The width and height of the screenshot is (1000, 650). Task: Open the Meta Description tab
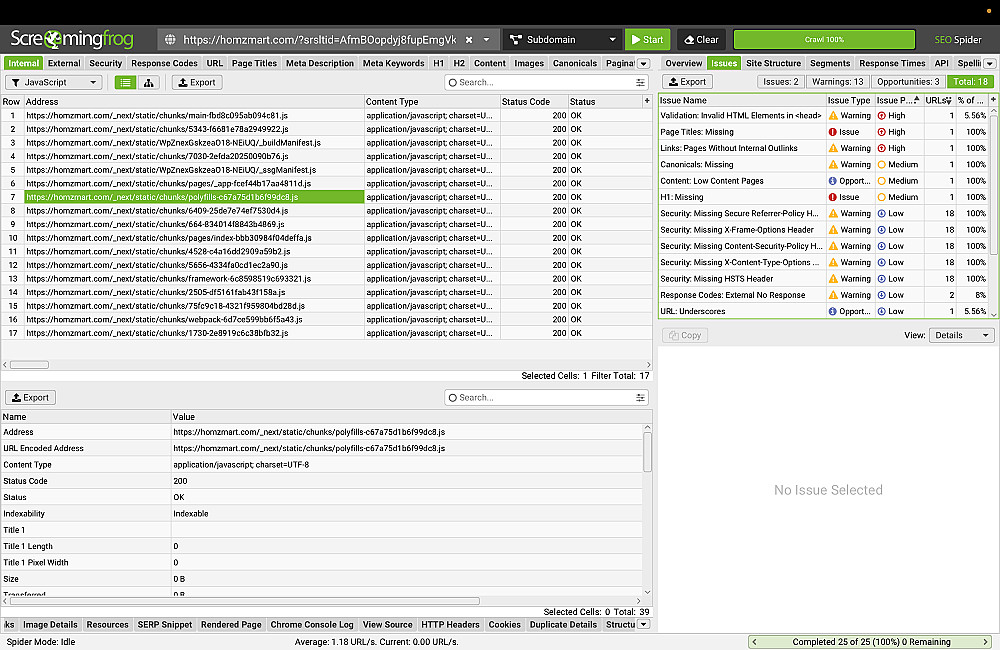click(x=320, y=63)
